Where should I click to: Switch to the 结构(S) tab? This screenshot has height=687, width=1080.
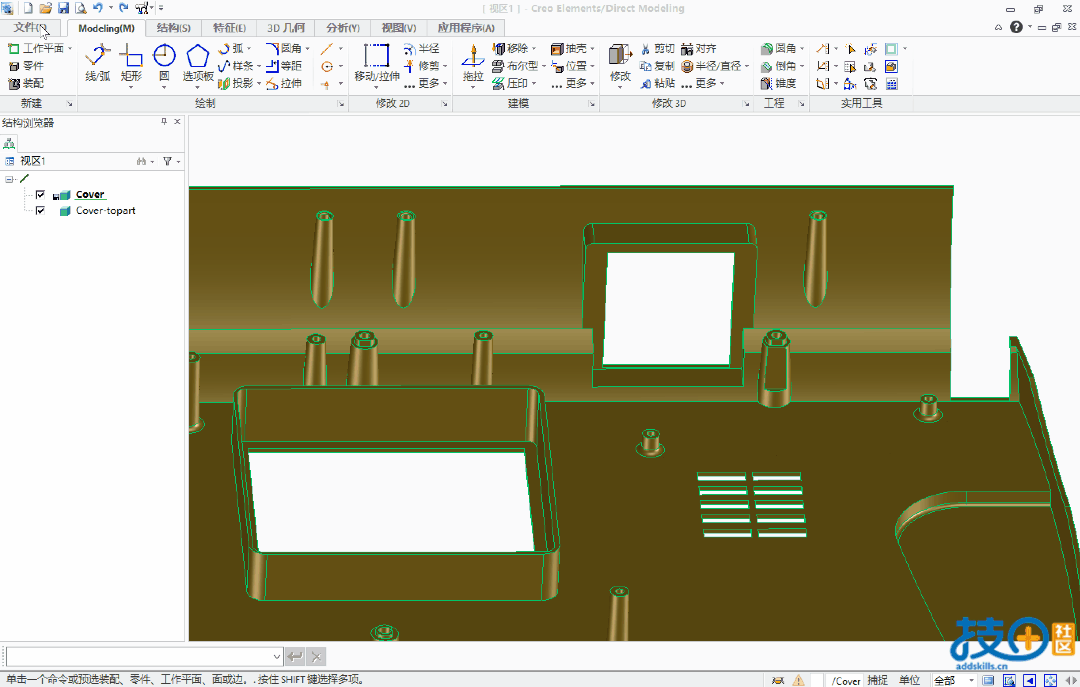(x=174, y=28)
